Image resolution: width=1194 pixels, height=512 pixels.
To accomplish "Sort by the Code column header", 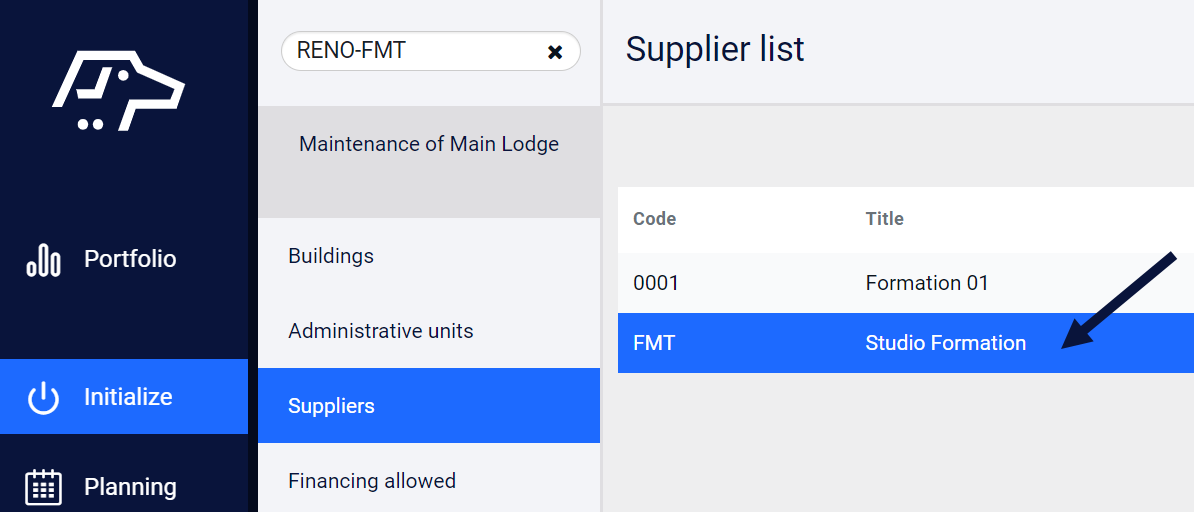I will click(655, 219).
